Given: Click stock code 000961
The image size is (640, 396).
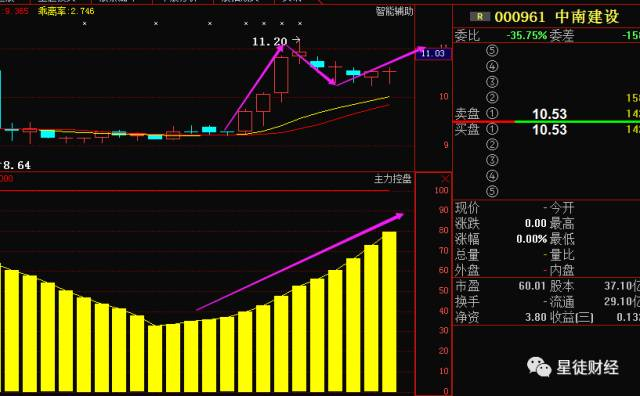Looking at the screenshot, I should [520, 17].
